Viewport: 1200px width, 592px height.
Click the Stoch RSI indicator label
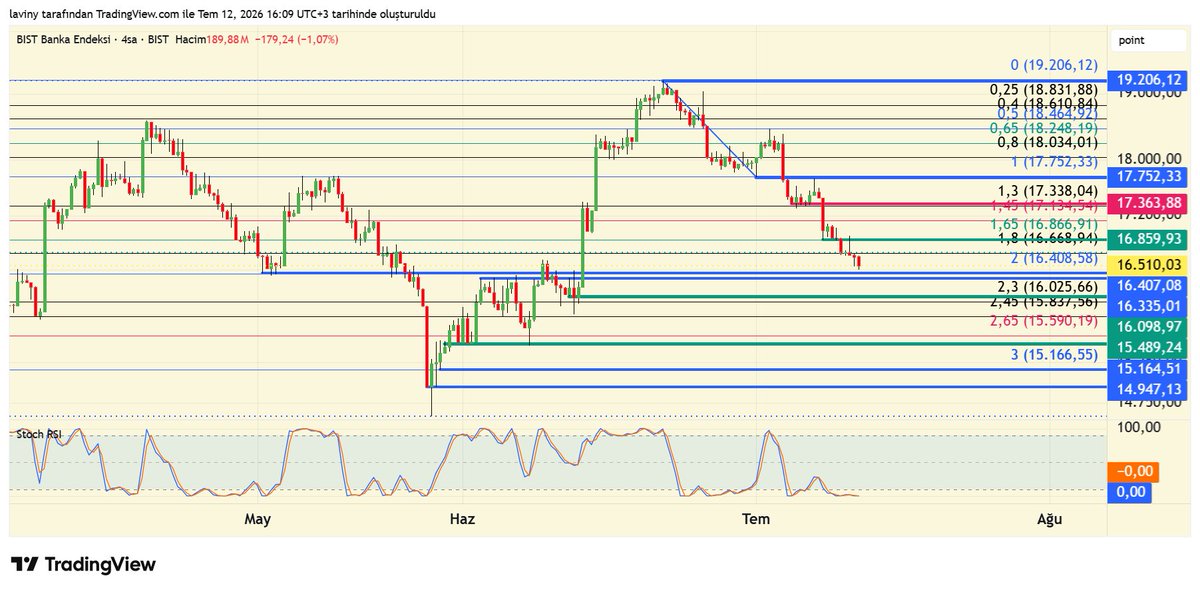click(x=37, y=433)
